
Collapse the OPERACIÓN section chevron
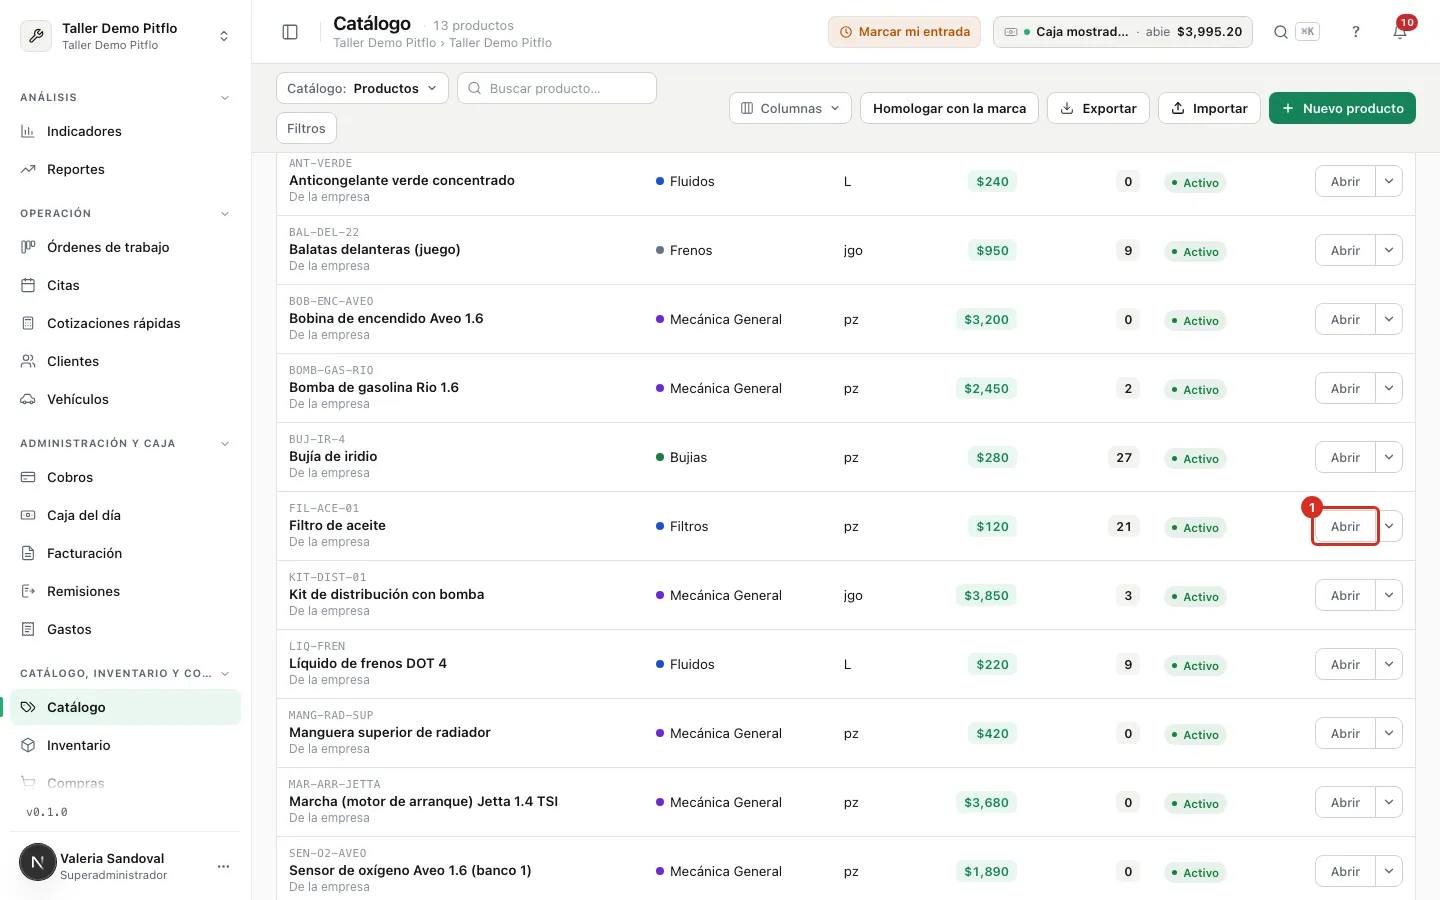[x=225, y=214]
